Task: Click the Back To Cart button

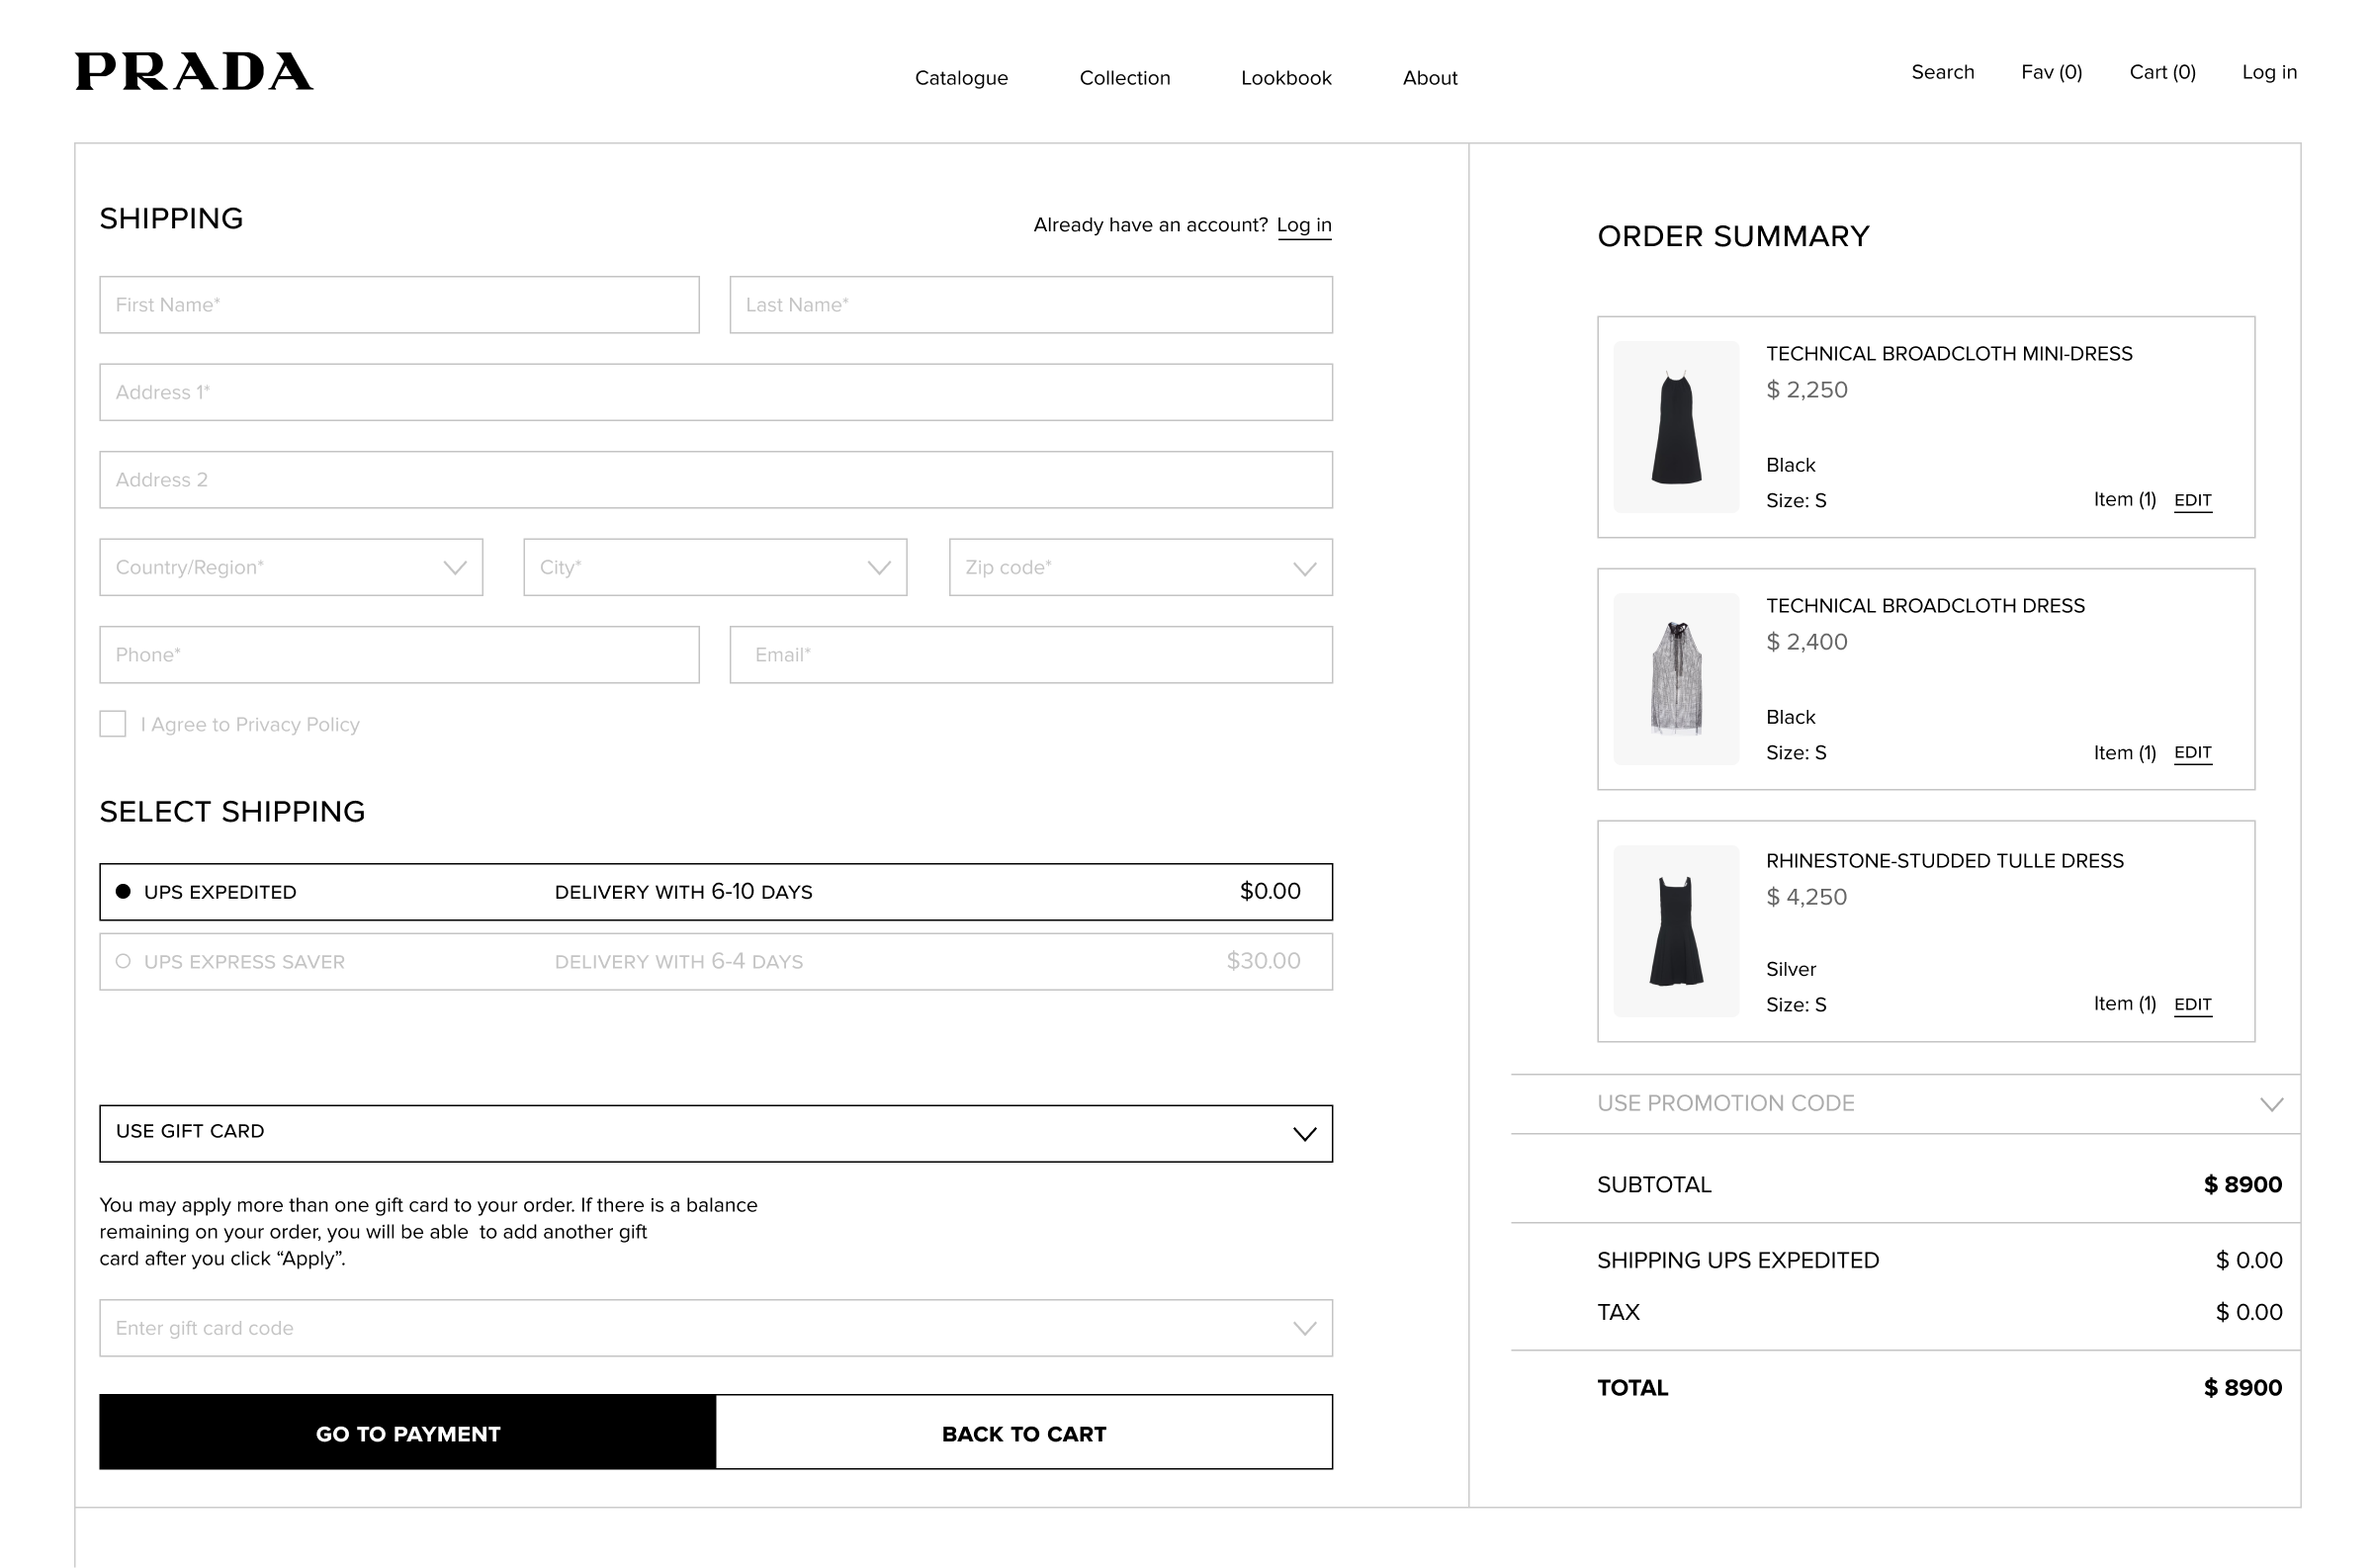Action: coord(1024,1433)
